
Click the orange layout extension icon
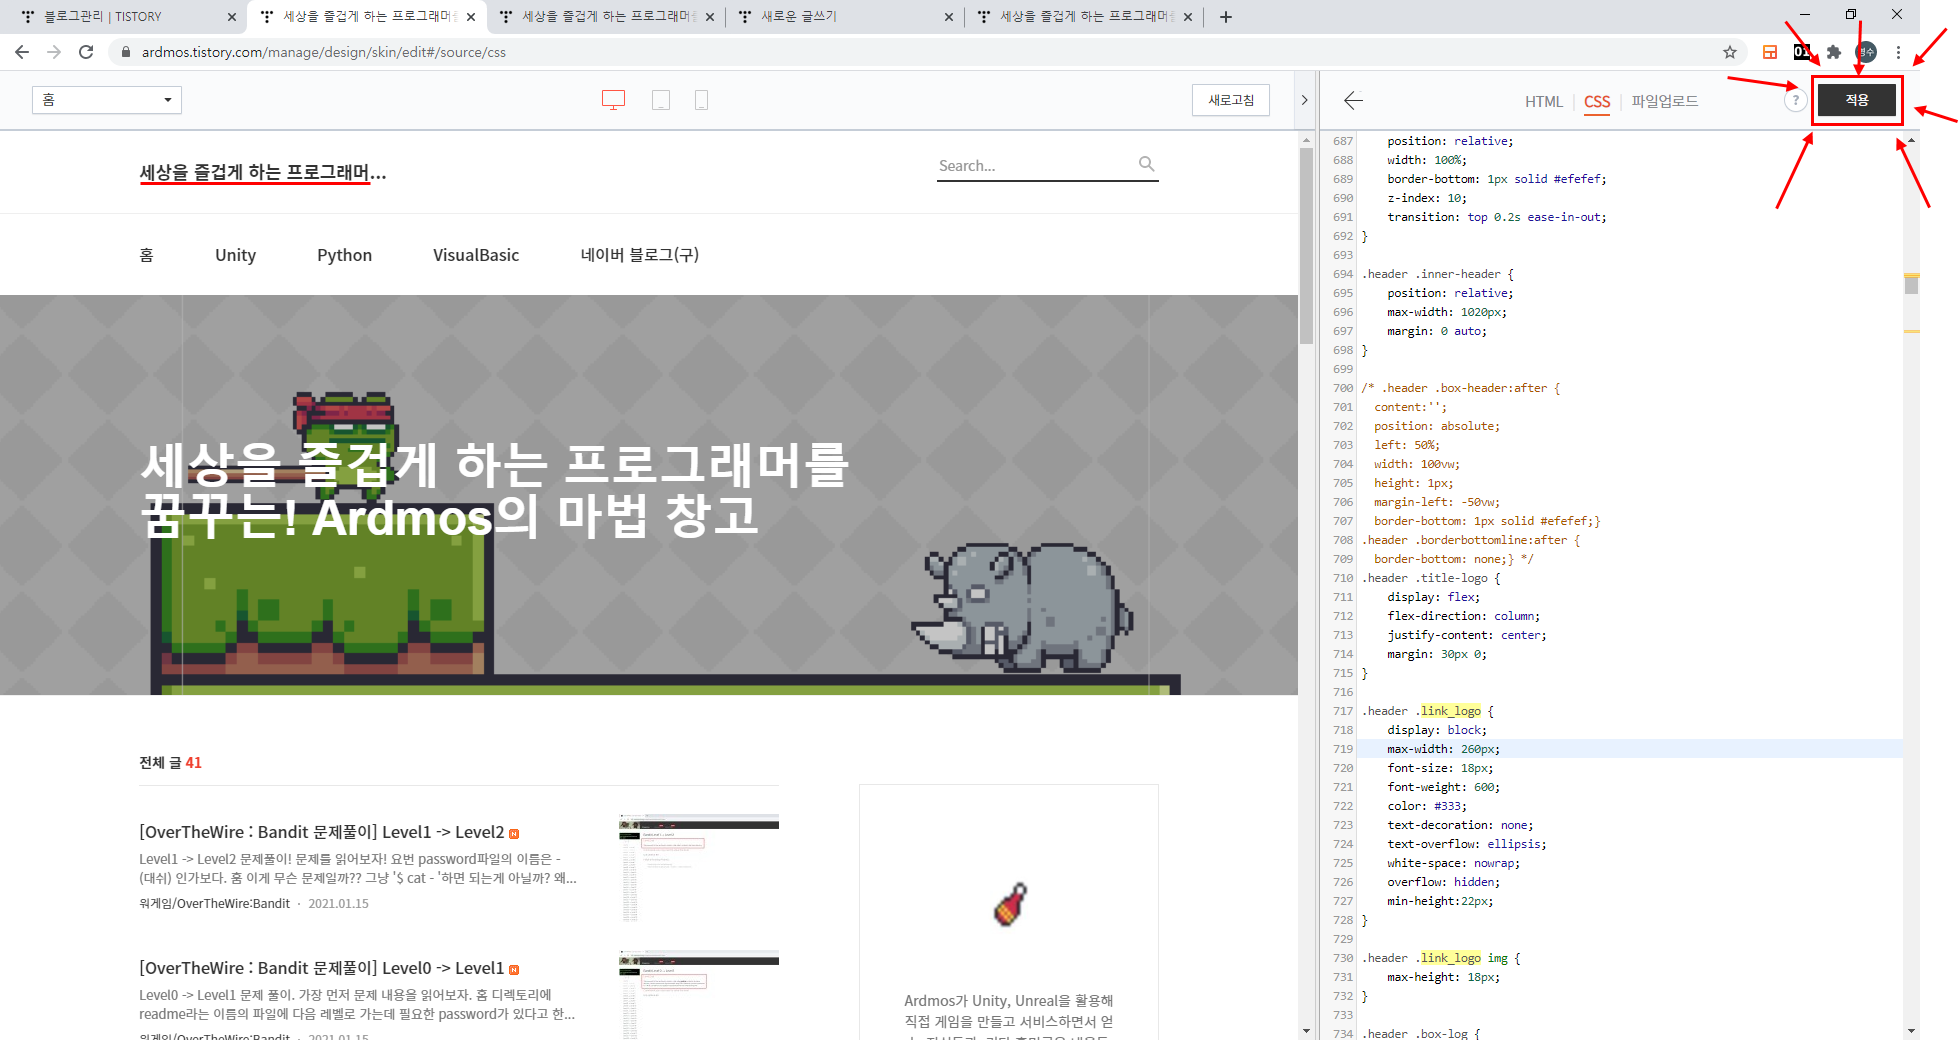tap(1770, 52)
